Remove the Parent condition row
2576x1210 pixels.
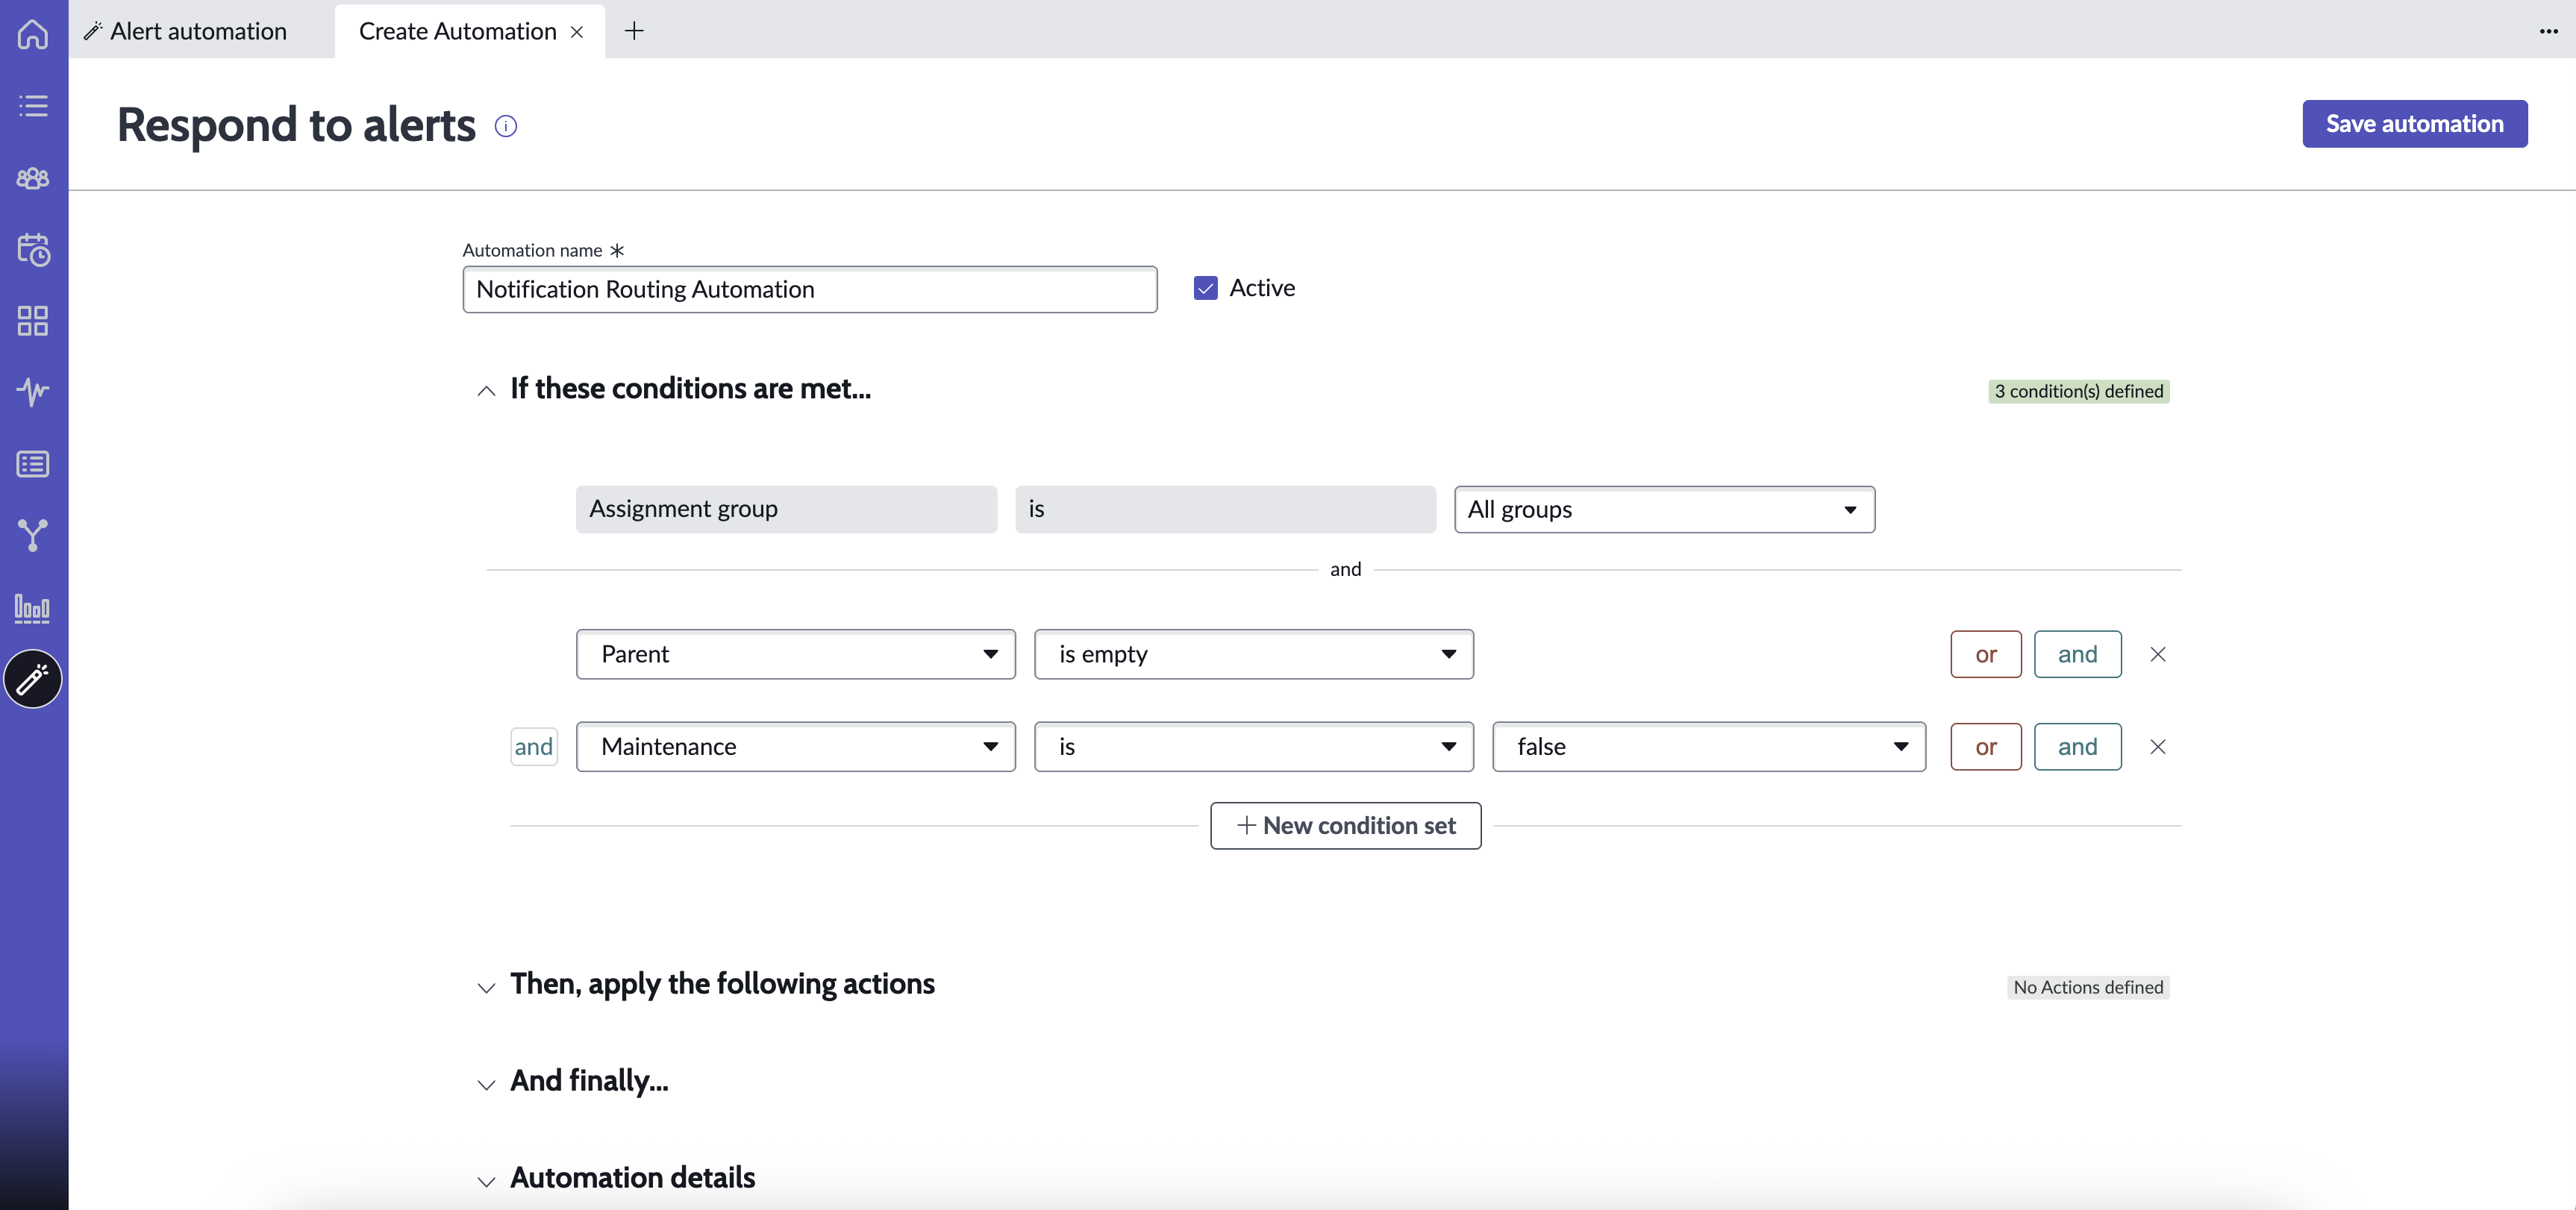[x=2158, y=654]
